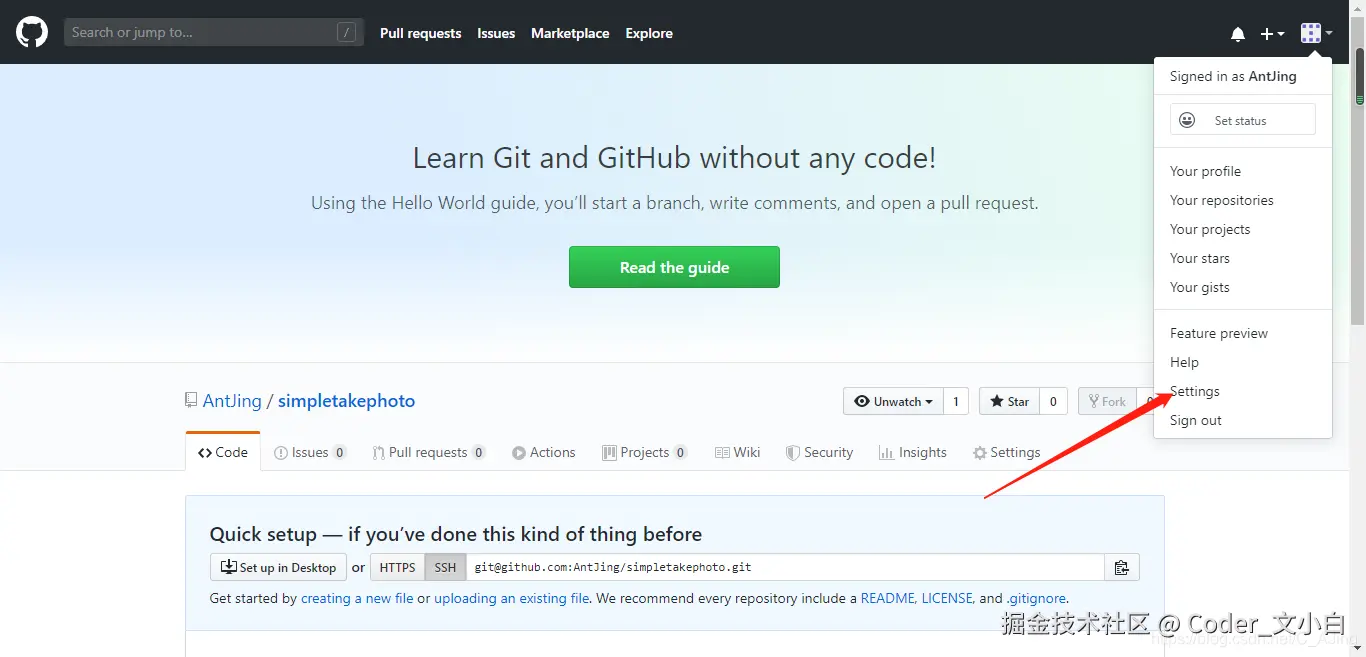Copy clone URL with clipboard icon

click(1122, 567)
